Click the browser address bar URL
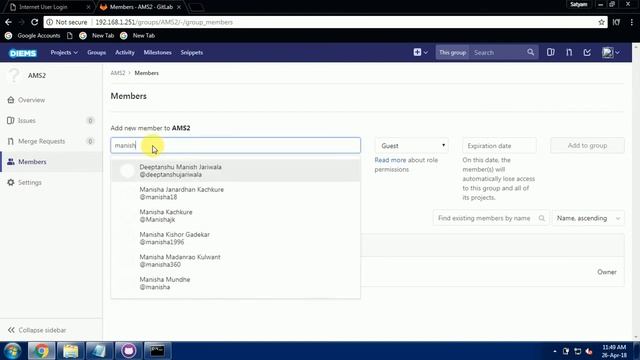This screenshot has width=640, height=360. (x=164, y=22)
